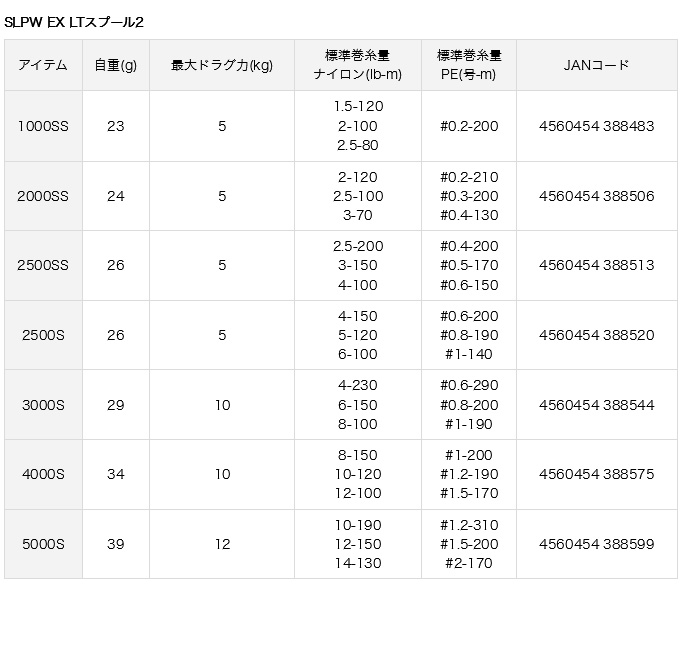This screenshot has width=680, height=666.
Task: Click nylon value 3-150
Action: (x=358, y=265)
